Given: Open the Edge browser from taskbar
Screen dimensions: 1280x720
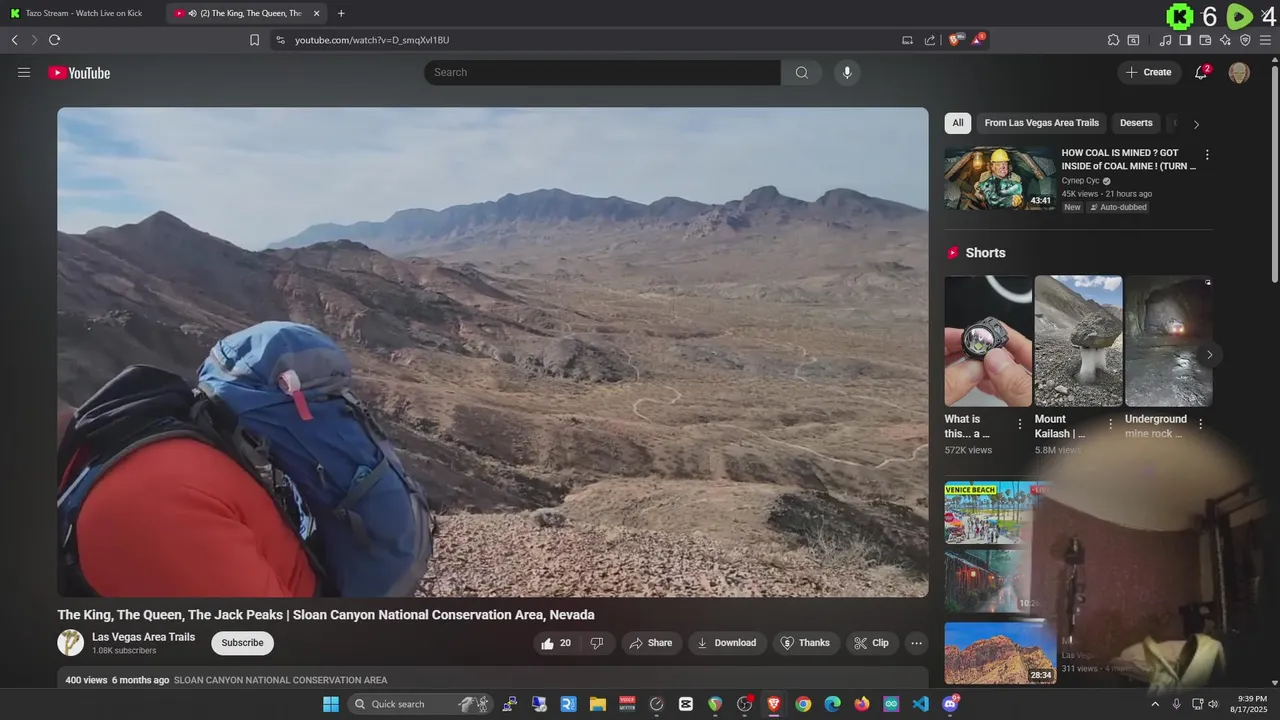Looking at the screenshot, I should point(832,704).
